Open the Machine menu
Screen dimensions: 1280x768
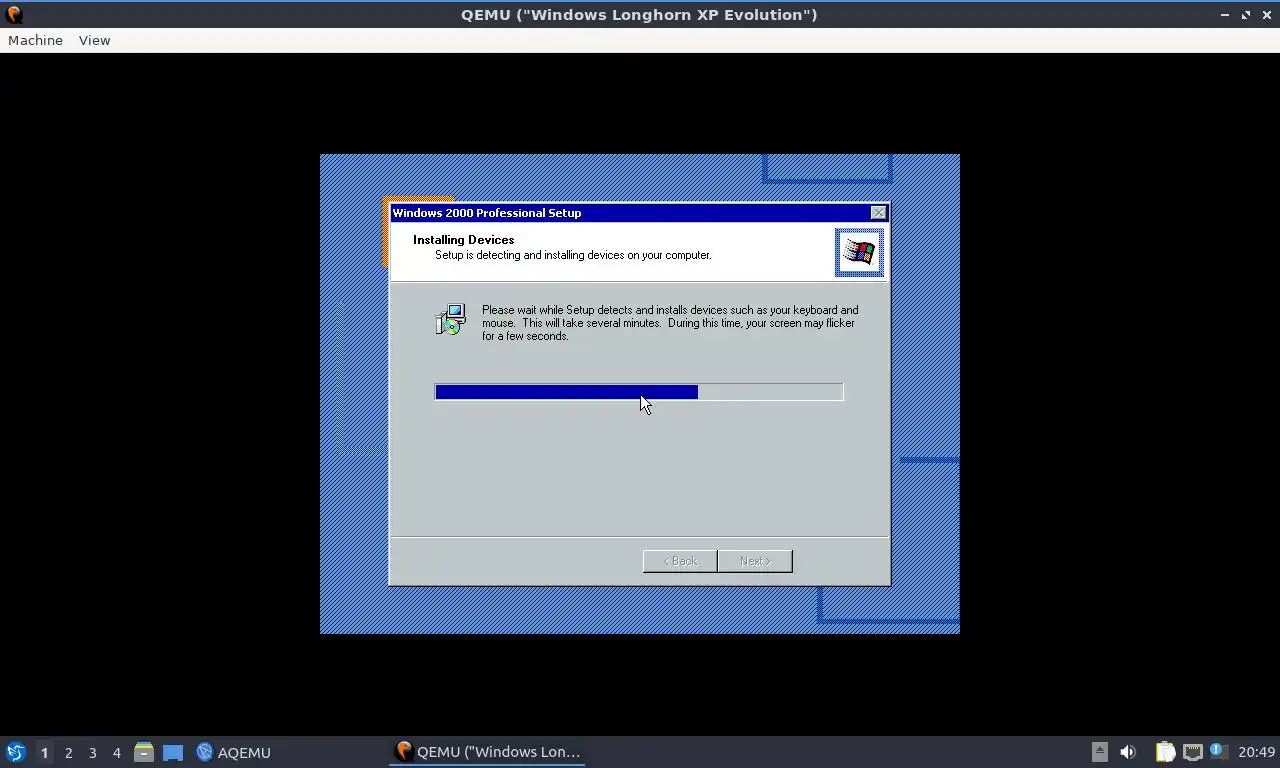tap(35, 40)
